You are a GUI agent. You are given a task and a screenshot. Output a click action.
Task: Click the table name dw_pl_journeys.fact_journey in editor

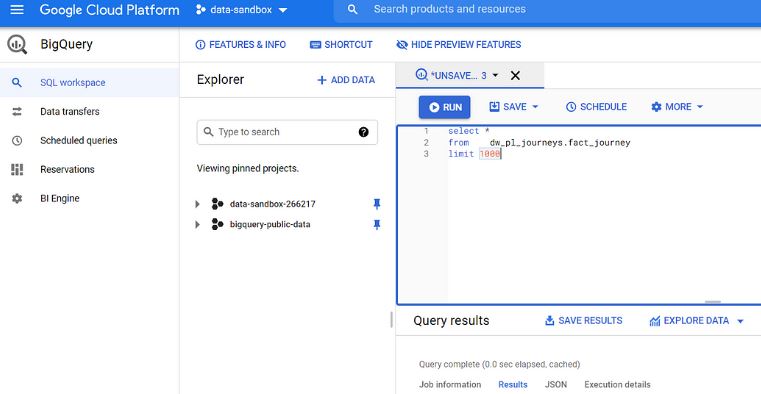coord(560,143)
